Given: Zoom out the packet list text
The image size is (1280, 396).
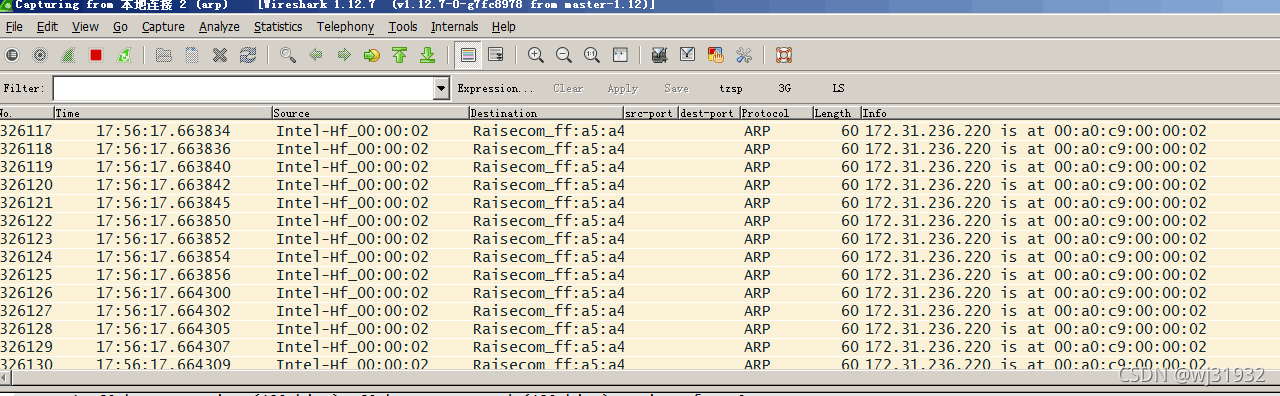Looking at the screenshot, I should 564,55.
